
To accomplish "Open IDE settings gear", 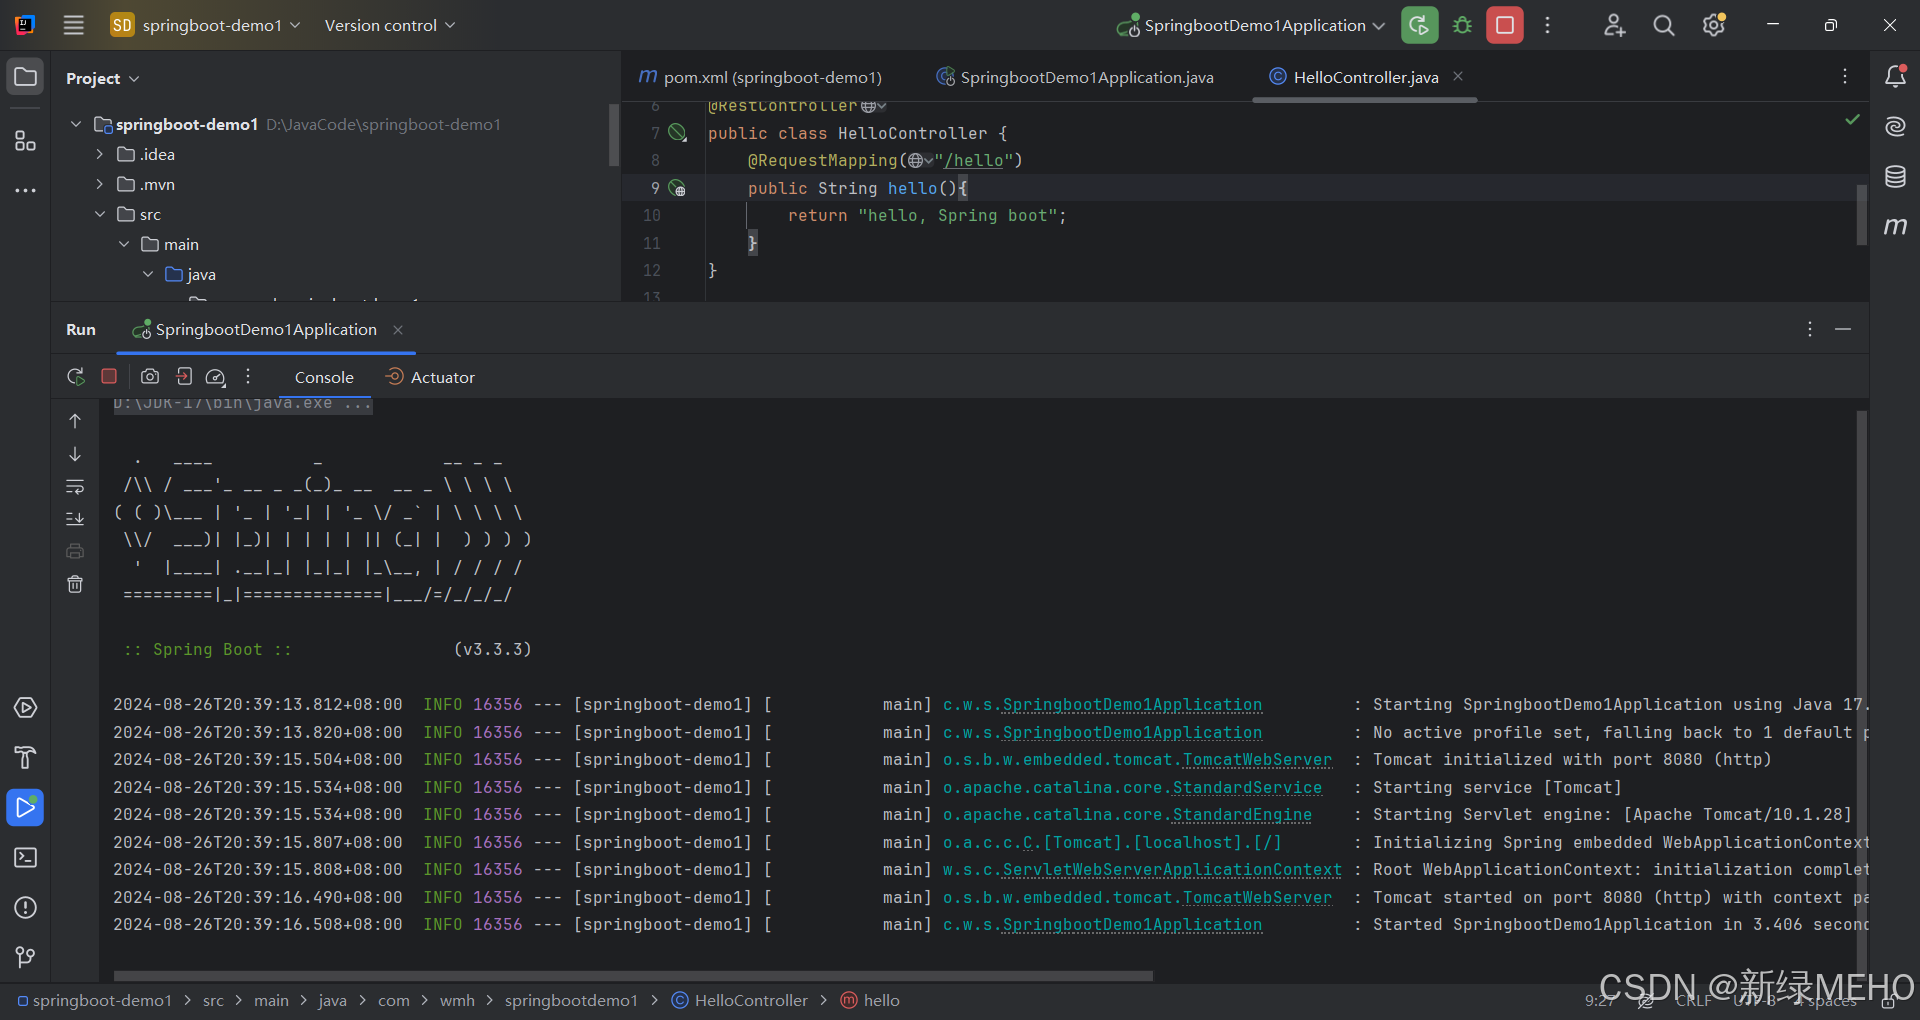I will [x=1714, y=25].
